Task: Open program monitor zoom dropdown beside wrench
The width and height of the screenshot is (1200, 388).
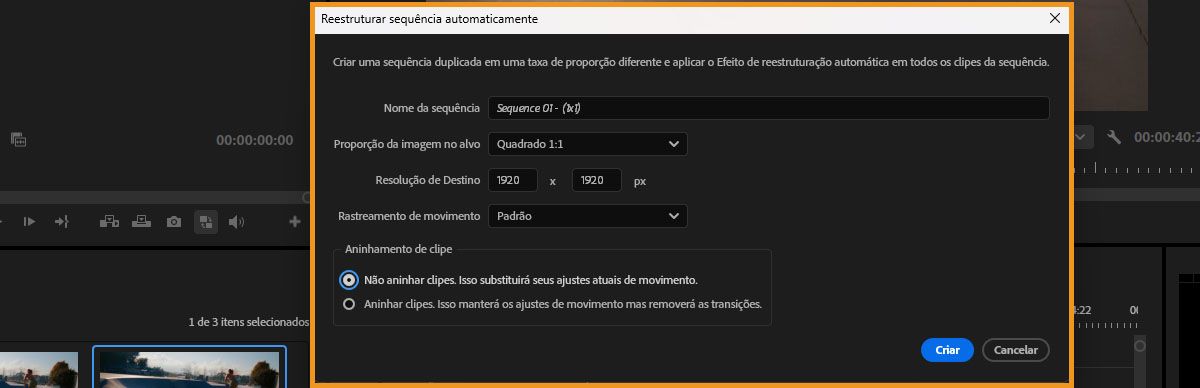Action: point(1083,137)
